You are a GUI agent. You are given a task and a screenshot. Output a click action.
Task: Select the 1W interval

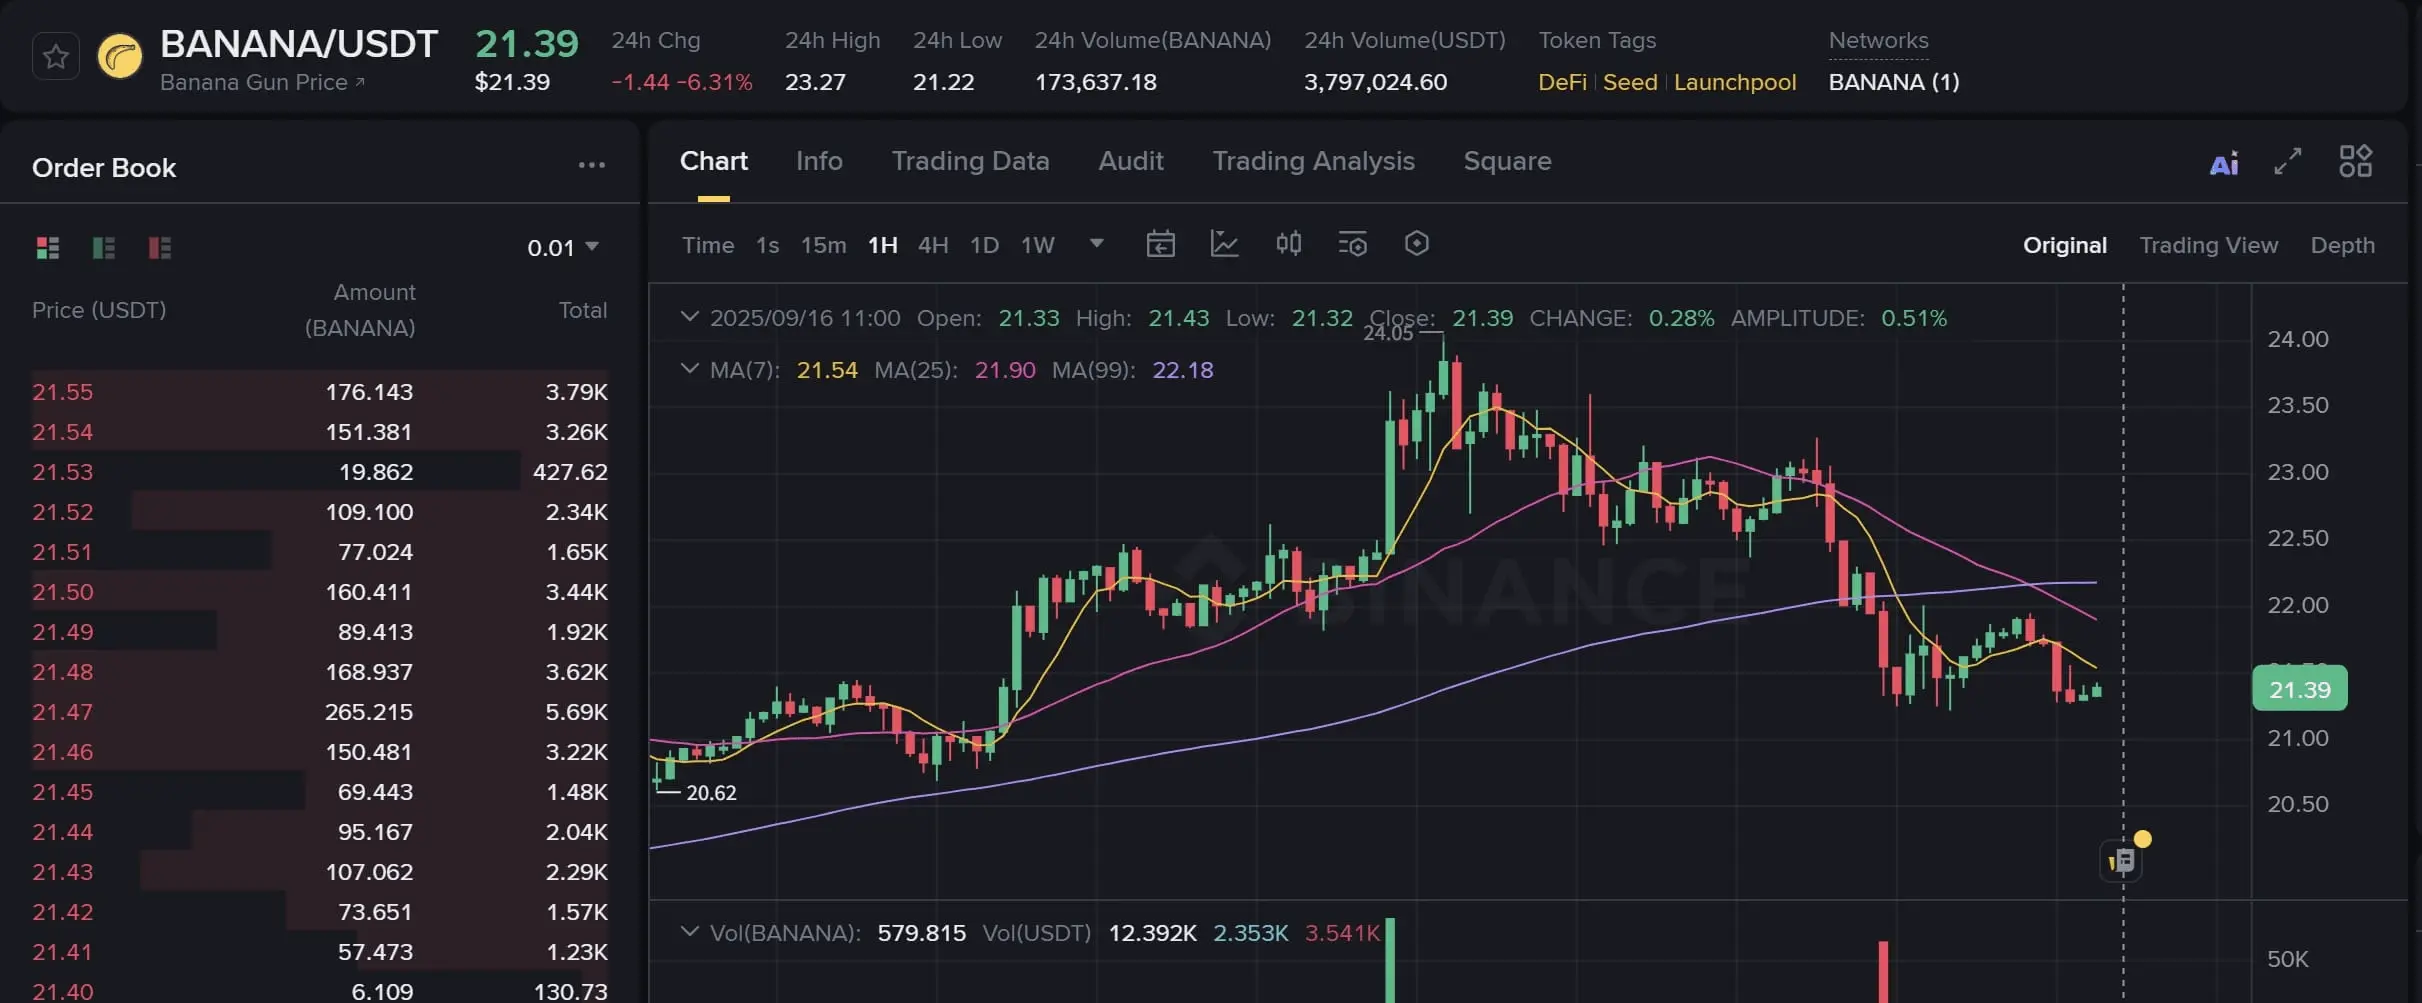(x=1037, y=245)
